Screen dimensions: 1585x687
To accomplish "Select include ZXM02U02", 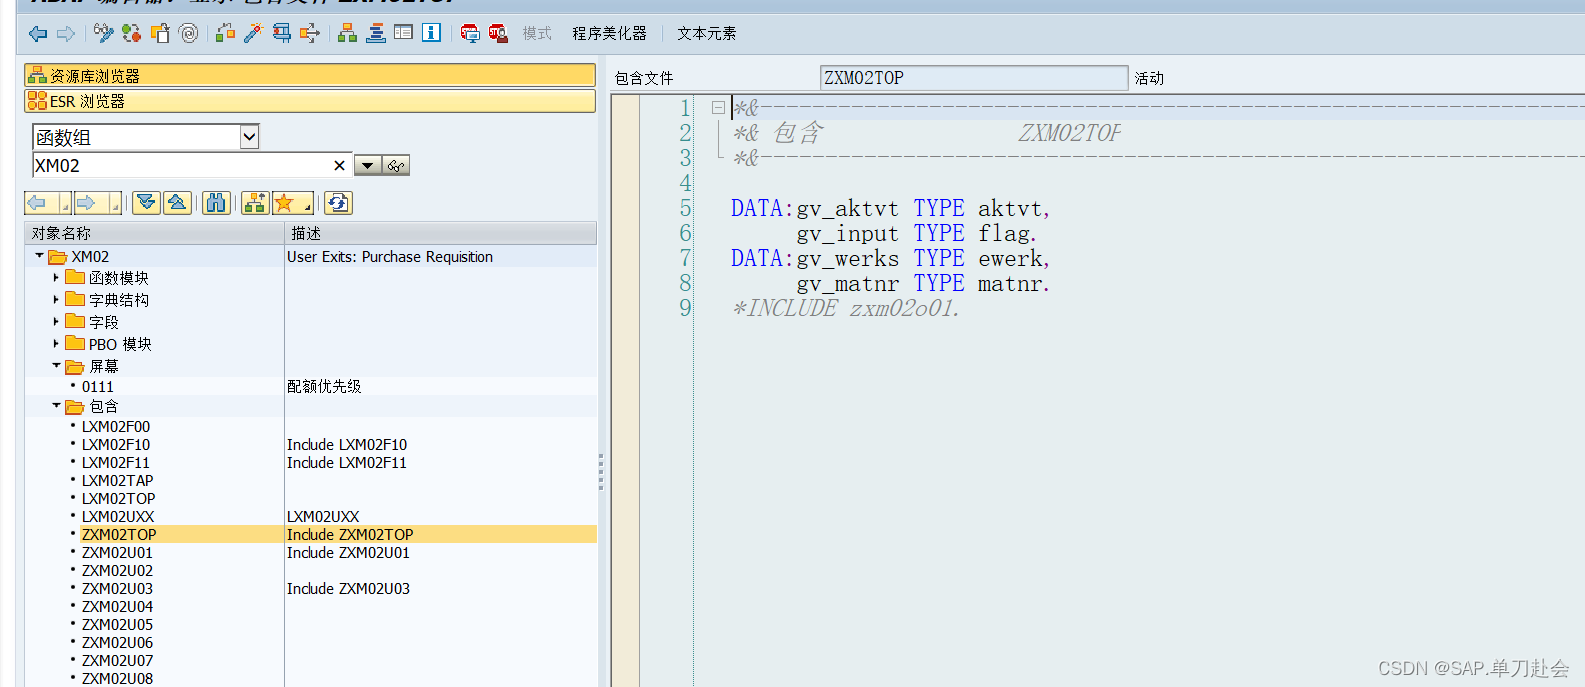I will [118, 571].
